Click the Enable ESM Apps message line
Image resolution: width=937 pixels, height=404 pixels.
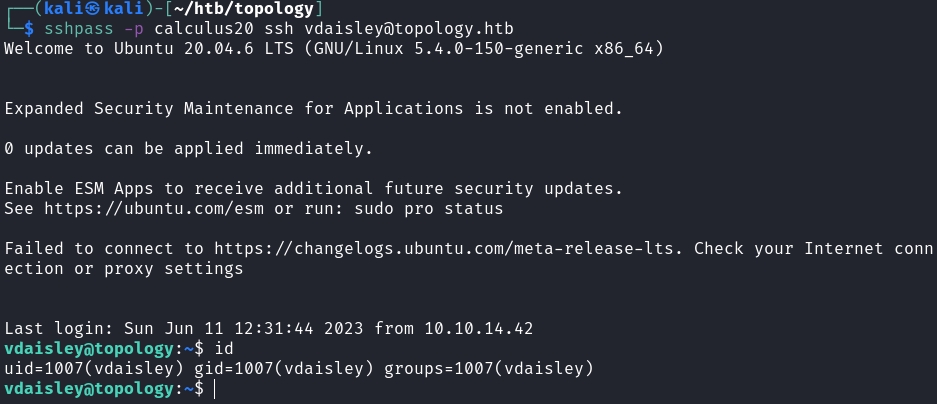[313, 188]
